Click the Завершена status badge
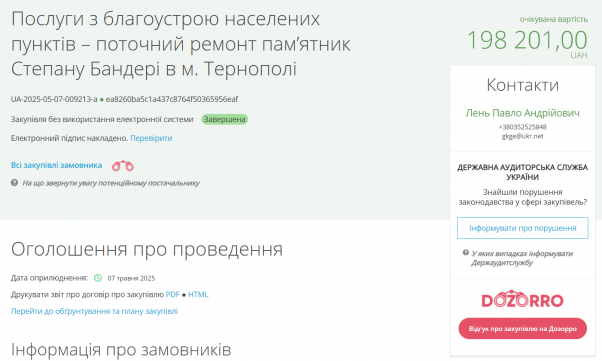This screenshot has height=361, width=602. coord(225,119)
